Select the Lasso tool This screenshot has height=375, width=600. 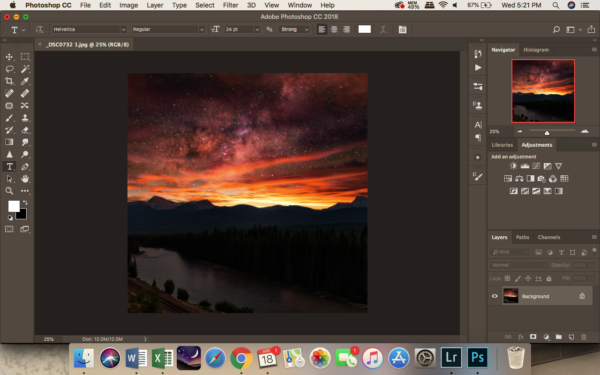coord(9,69)
